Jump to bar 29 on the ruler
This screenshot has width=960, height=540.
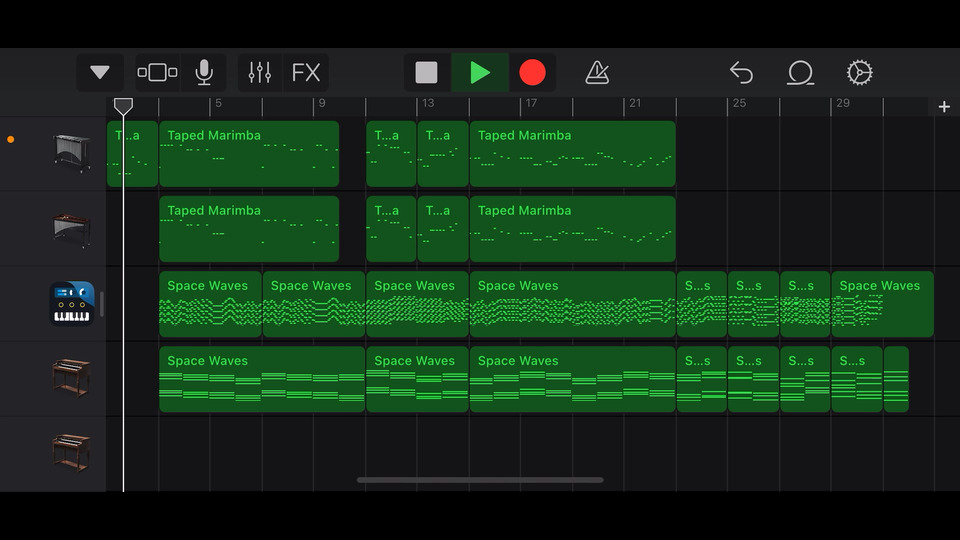click(x=843, y=103)
